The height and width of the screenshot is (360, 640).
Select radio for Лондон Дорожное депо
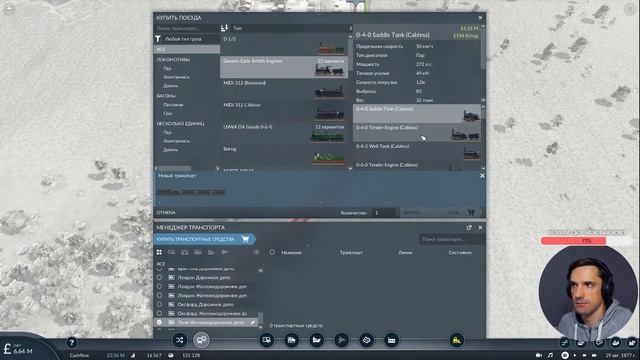(159, 278)
